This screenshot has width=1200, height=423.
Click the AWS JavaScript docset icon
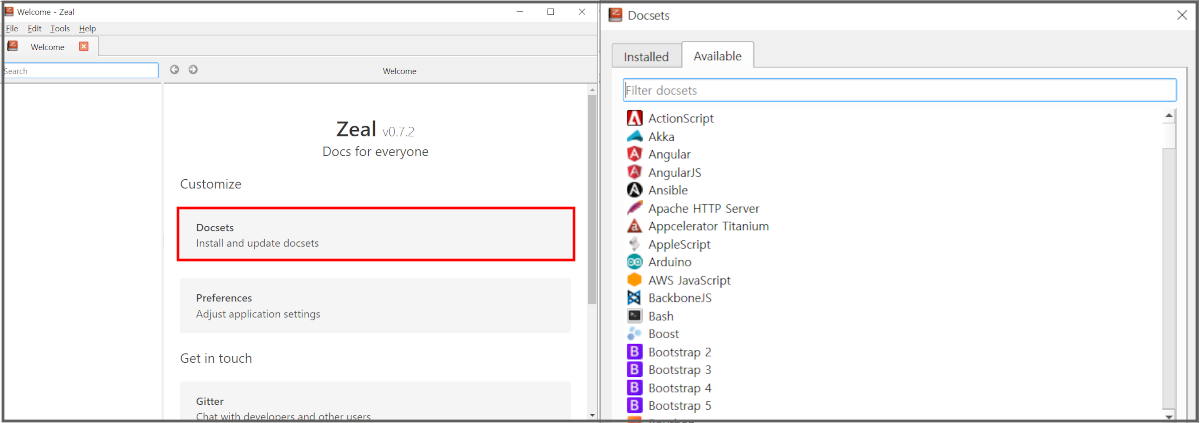tap(634, 280)
